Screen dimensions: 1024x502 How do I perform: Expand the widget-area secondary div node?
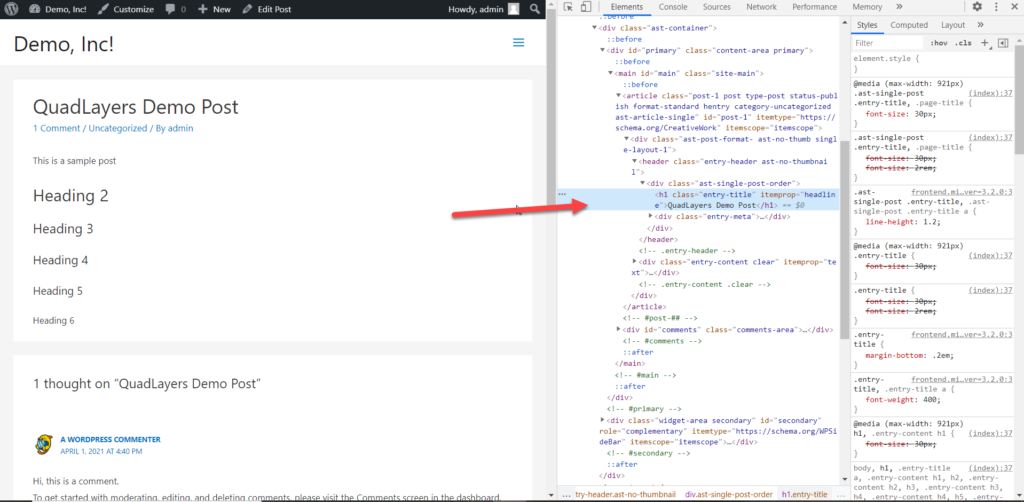pyautogui.click(x=603, y=420)
